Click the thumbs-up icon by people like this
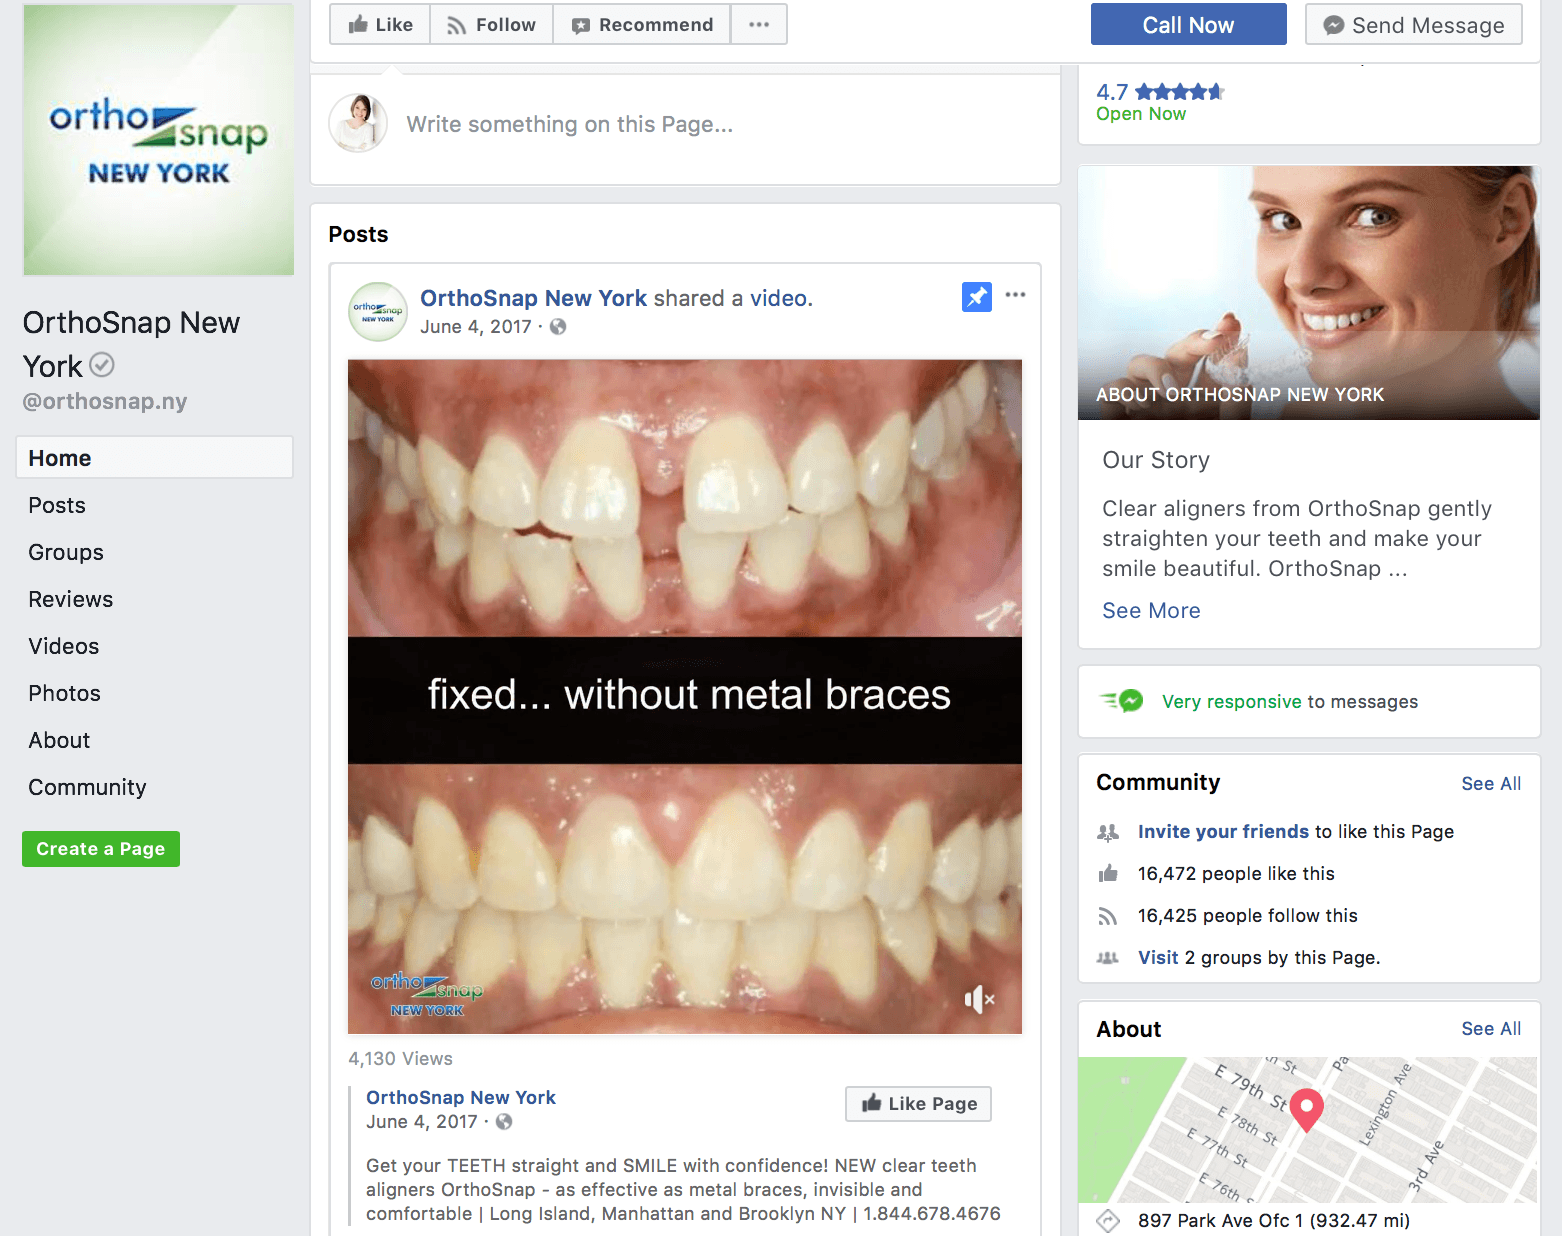The width and height of the screenshot is (1562, 1236). point(1108,874)
